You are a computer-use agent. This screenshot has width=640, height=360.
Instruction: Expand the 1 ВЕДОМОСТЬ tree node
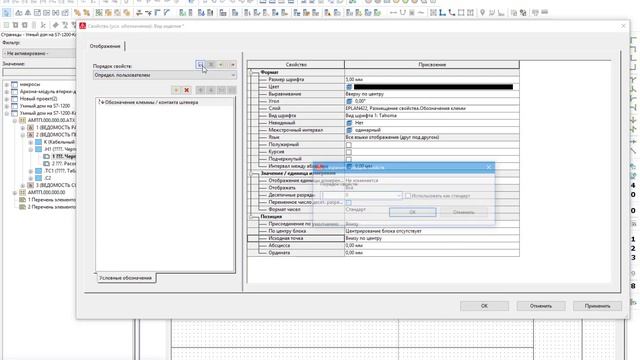tap(23, 128)
